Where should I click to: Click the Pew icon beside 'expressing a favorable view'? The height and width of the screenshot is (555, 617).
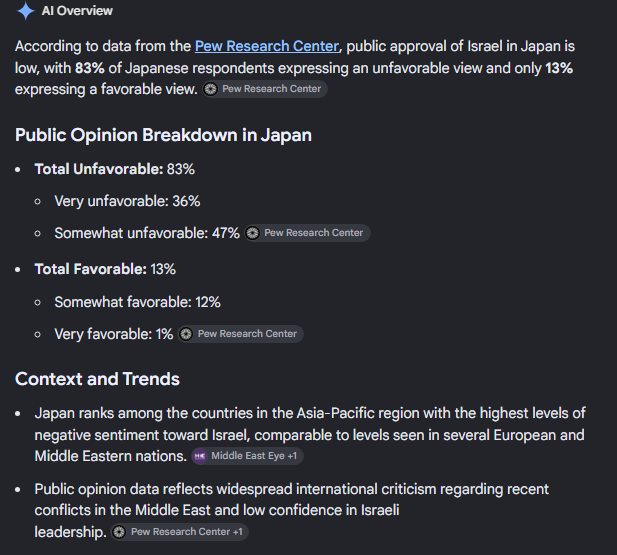click(x=211, y=89)
